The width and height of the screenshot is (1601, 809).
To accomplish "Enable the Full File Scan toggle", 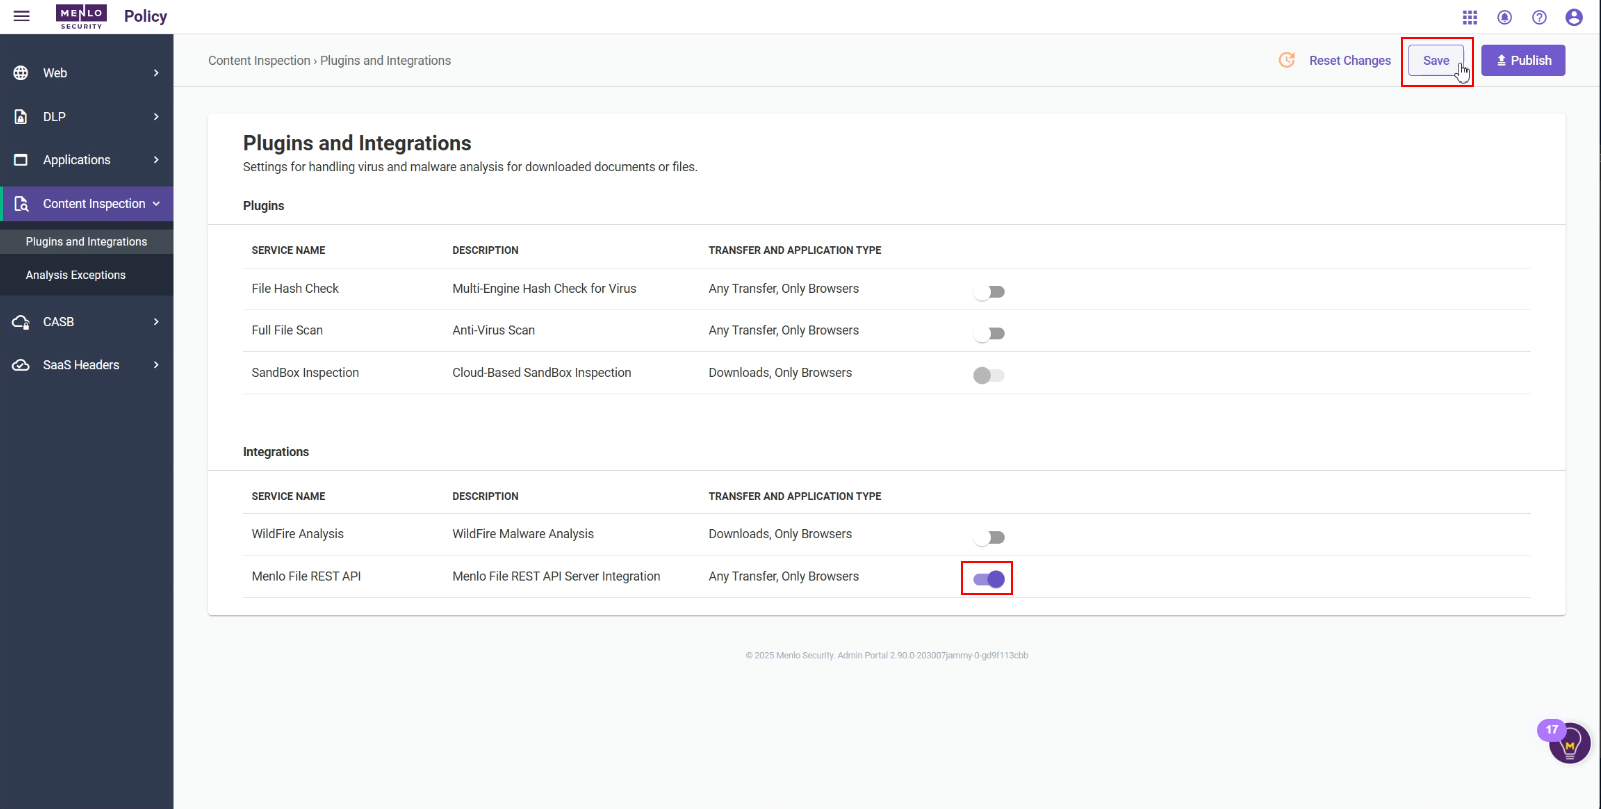I will 989,333.
